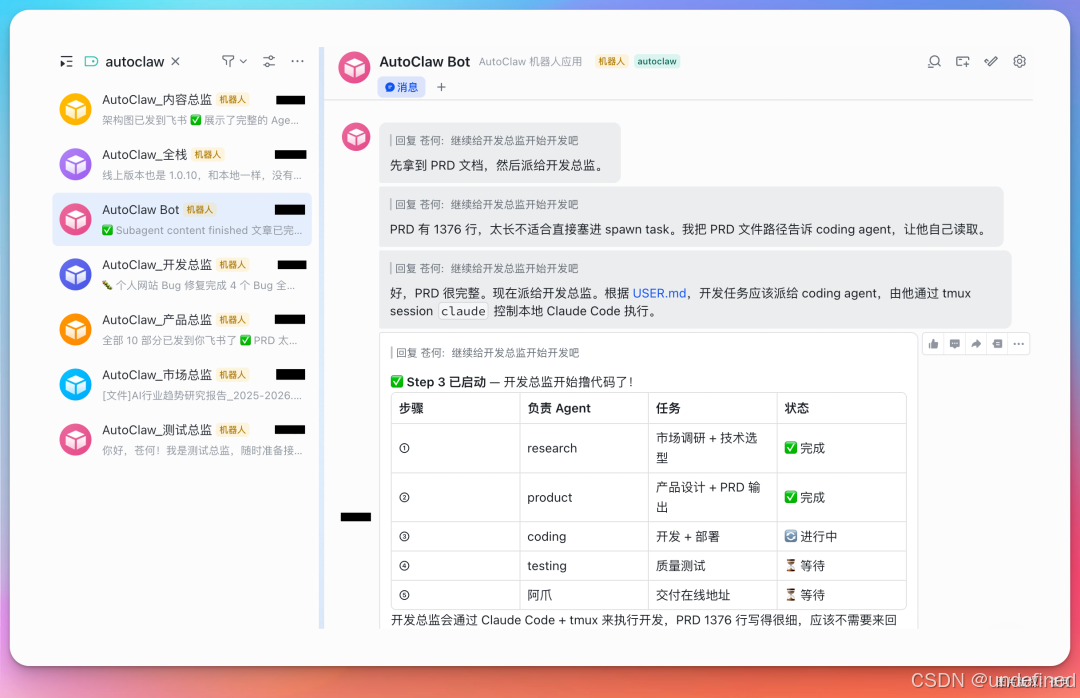Open the AutoClaw Bot avatar picture
Image resolution: width=1080 pixels, height=698 pixels.
[354, 61]
